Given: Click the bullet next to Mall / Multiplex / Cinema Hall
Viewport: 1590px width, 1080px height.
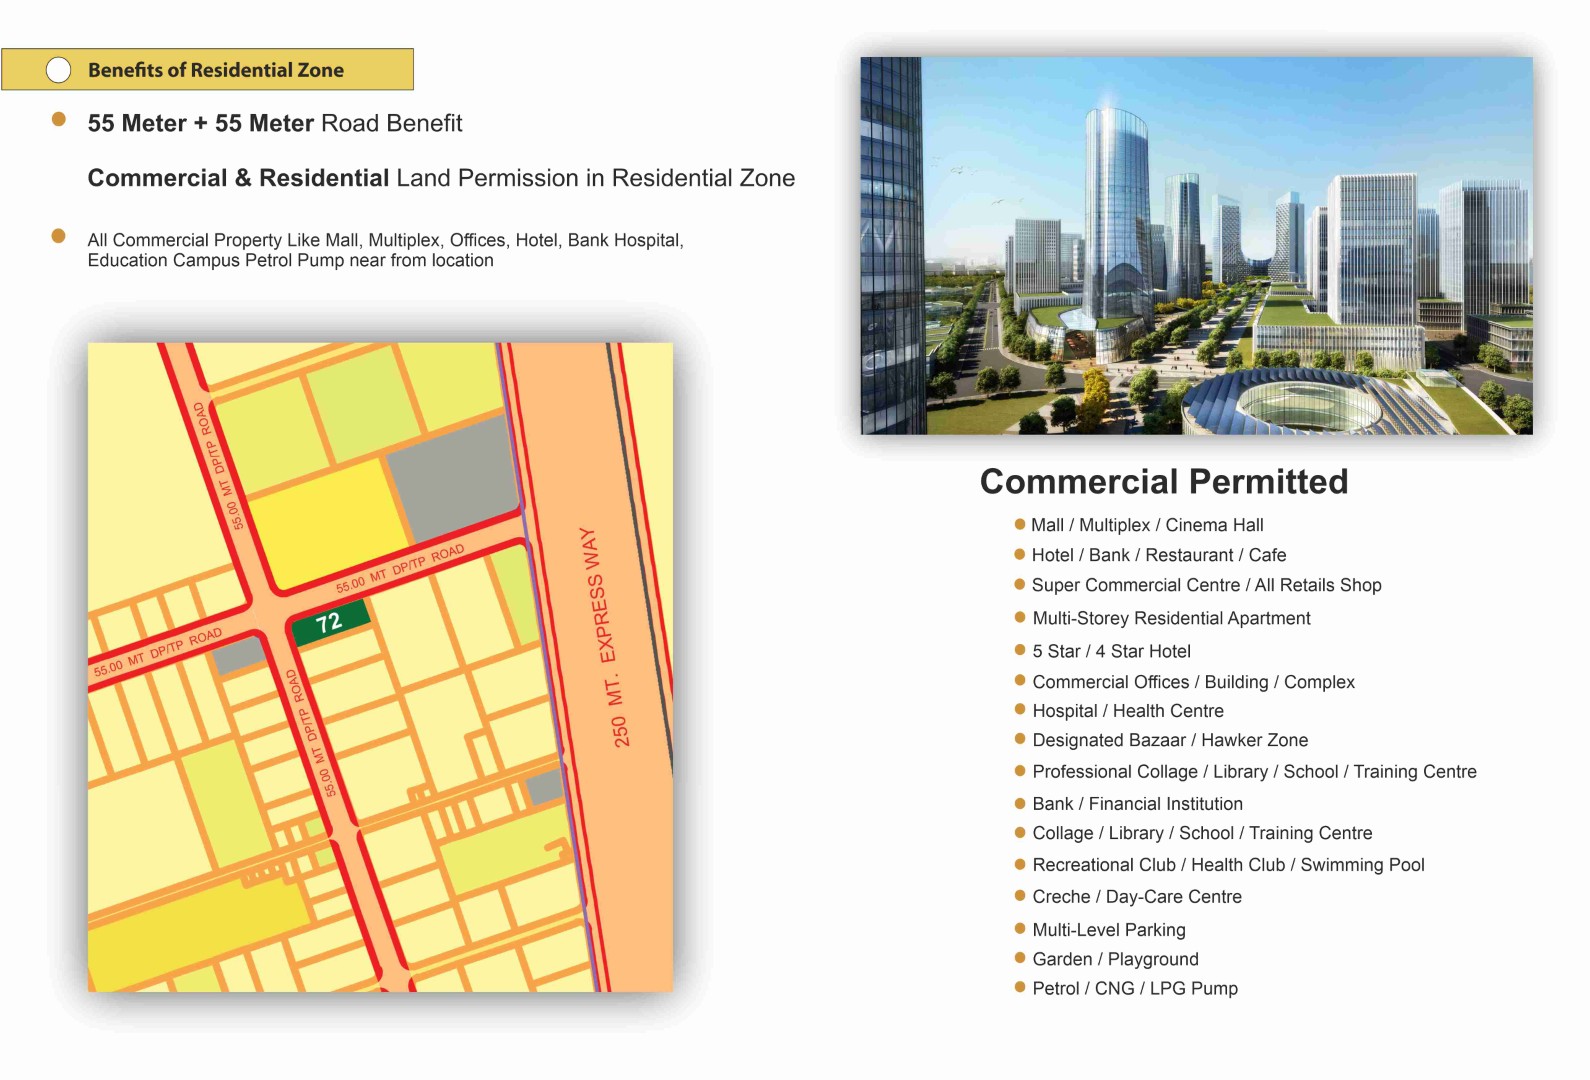Looking at the screenshot, I should coord(1019,524).
